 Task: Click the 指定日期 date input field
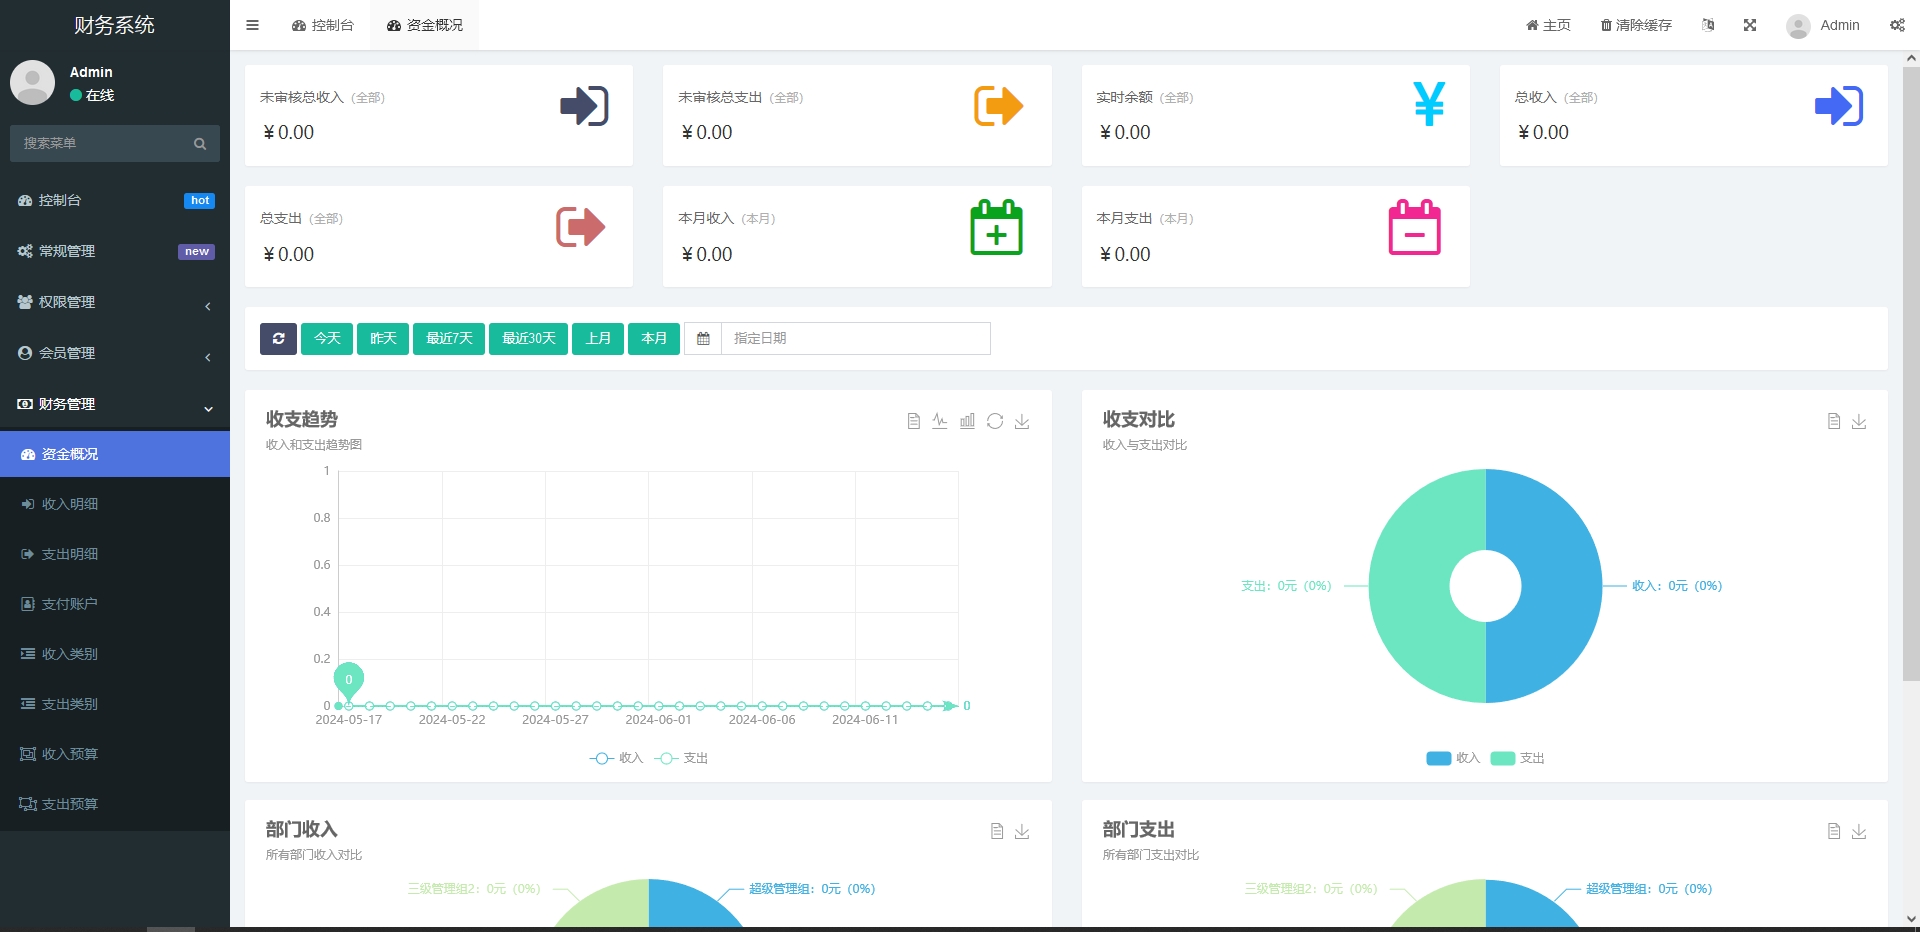856,339
